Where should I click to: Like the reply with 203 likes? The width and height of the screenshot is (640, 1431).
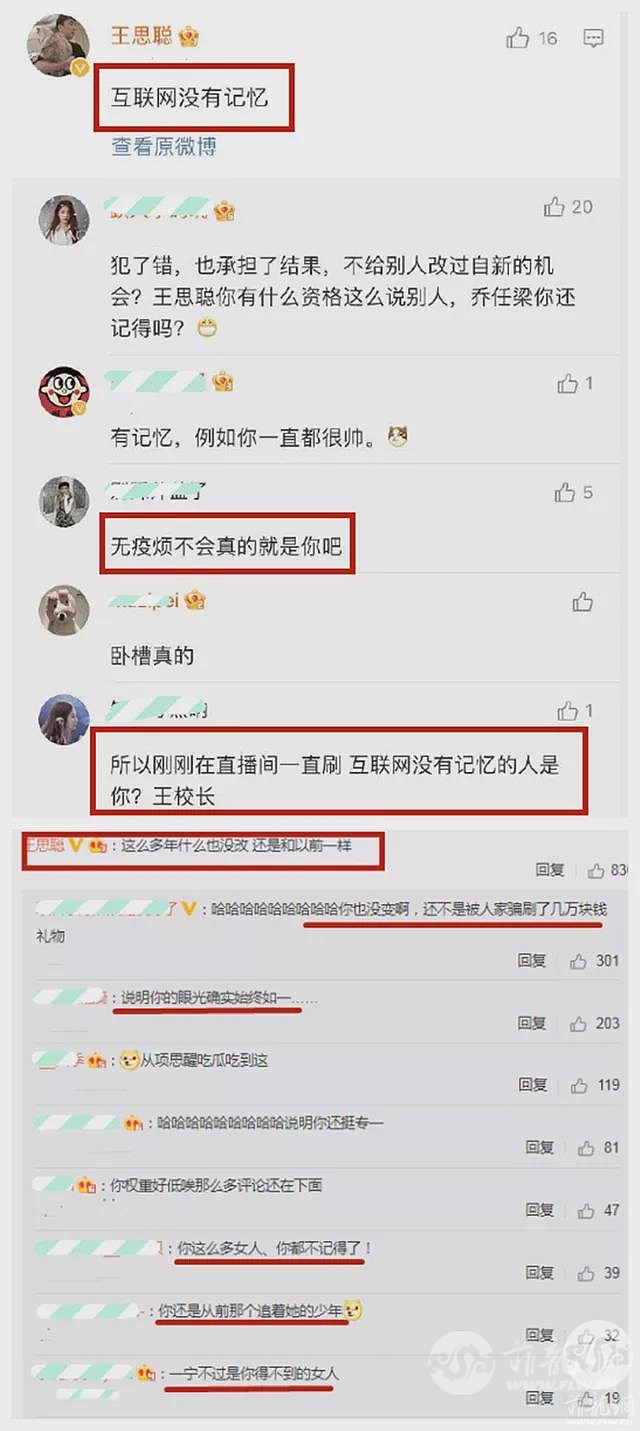tap(578, 1024)
